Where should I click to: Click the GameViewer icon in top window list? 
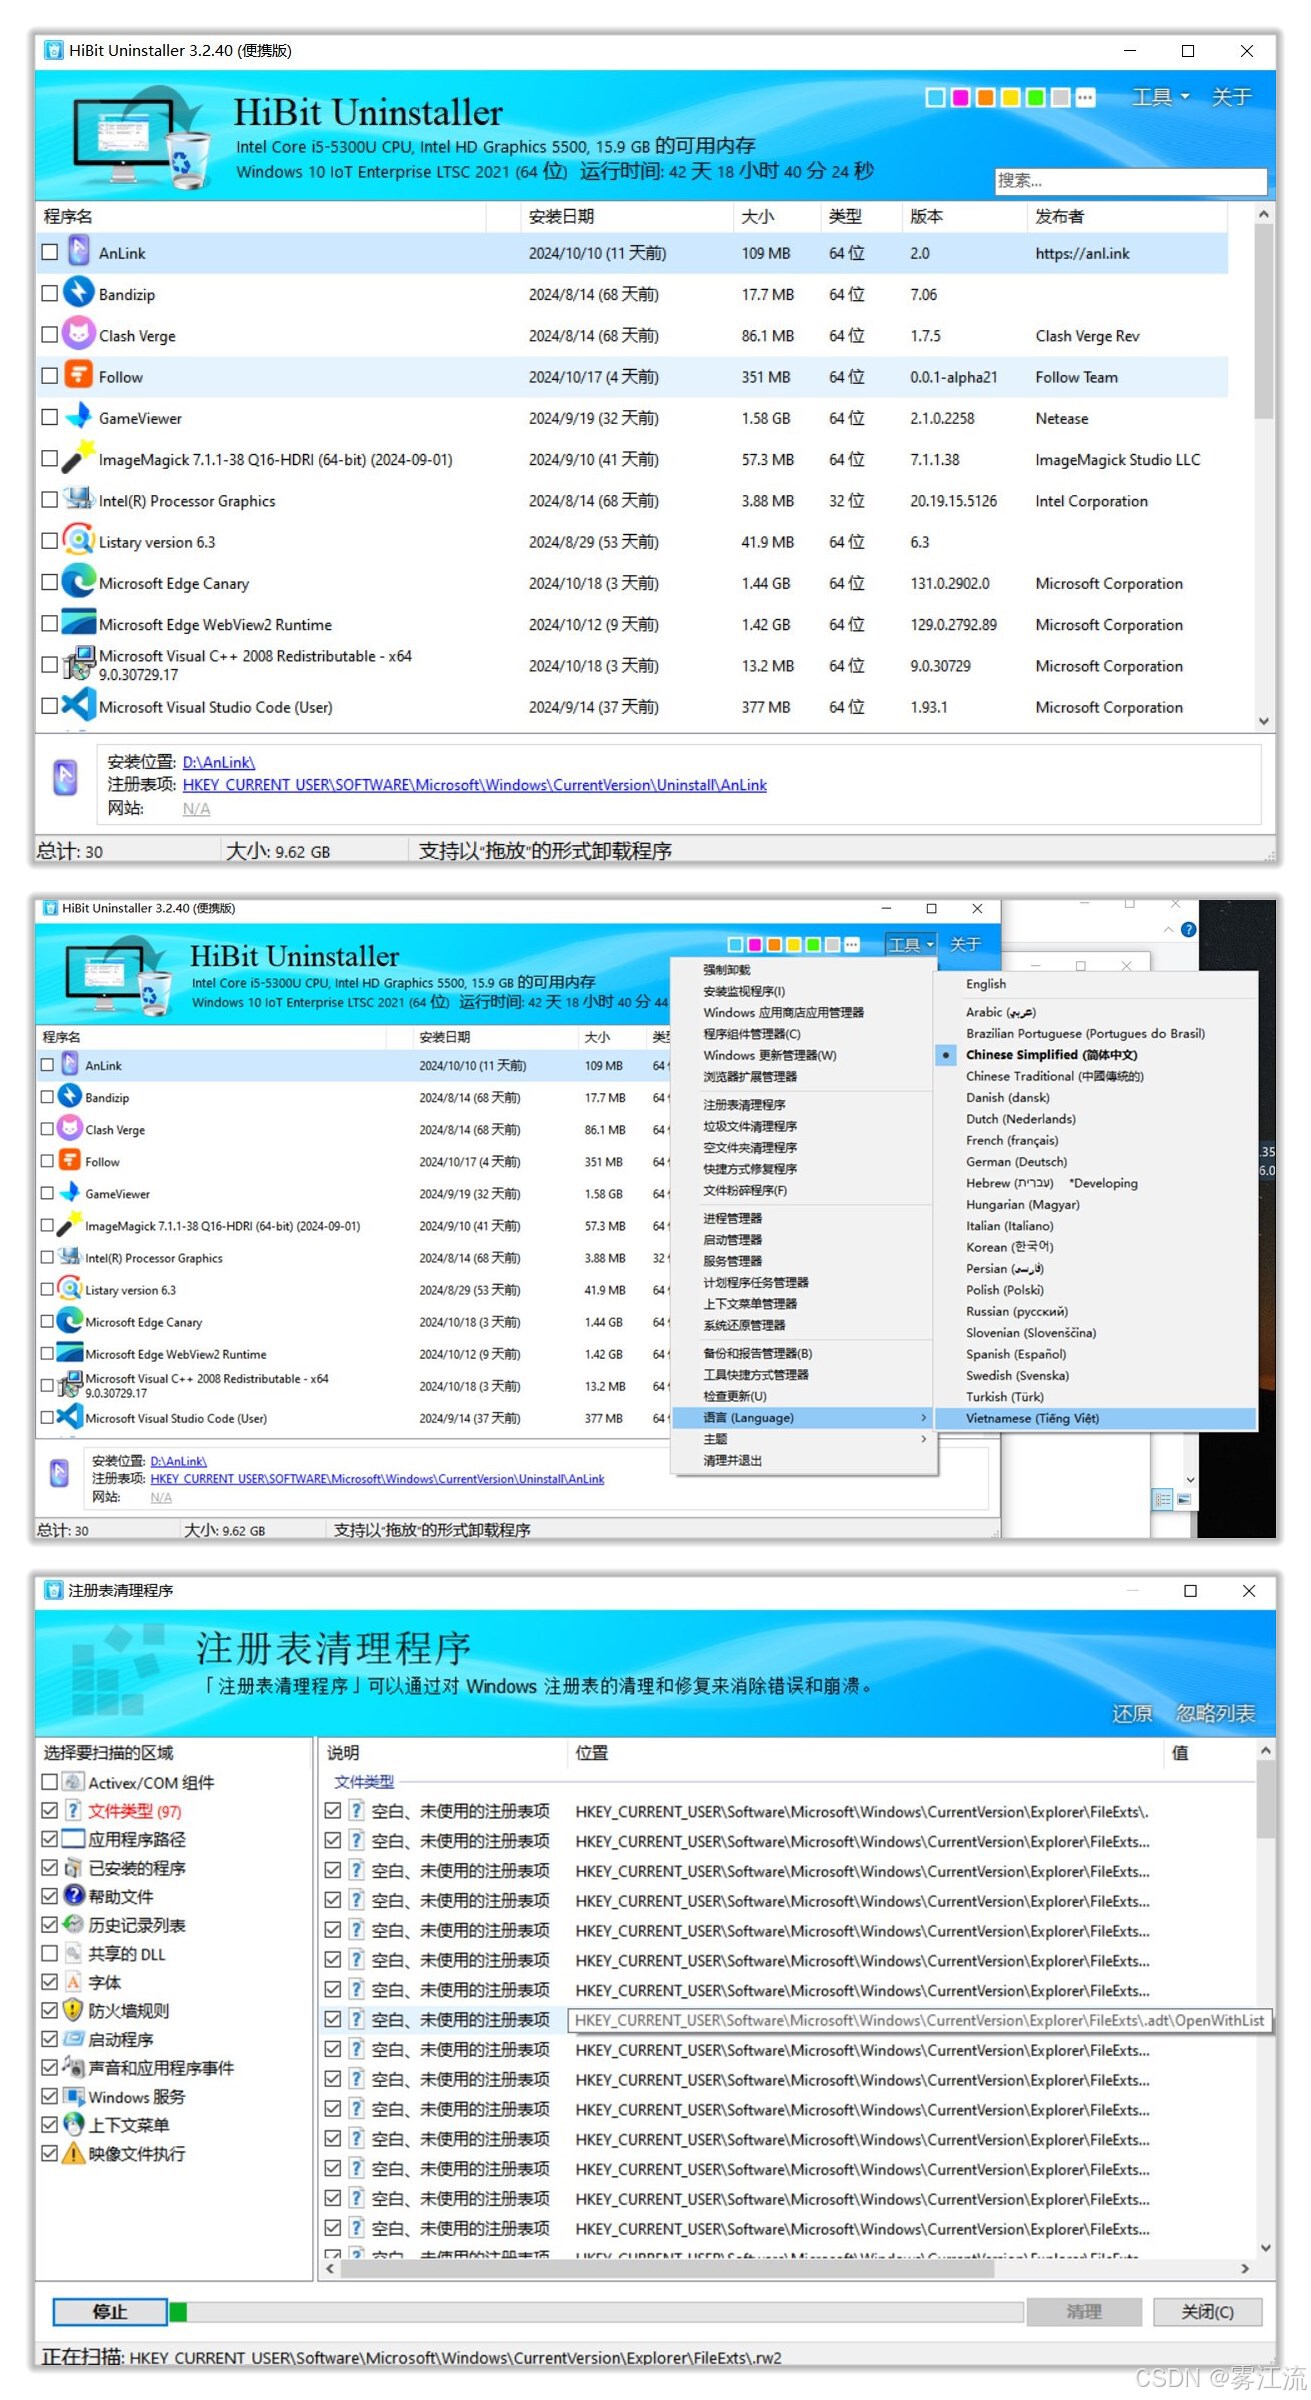79,417
